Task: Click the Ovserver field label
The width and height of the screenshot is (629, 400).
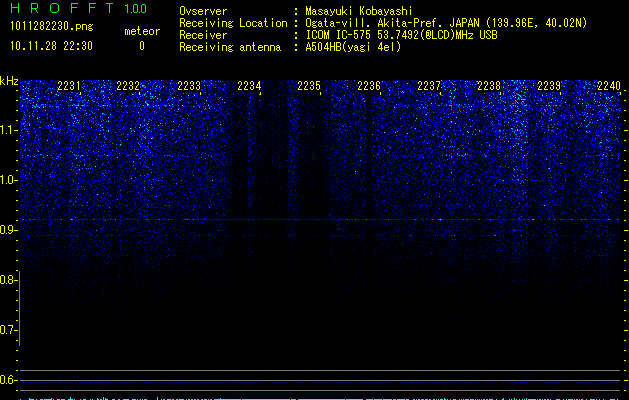Action: (x=203, y=11)
